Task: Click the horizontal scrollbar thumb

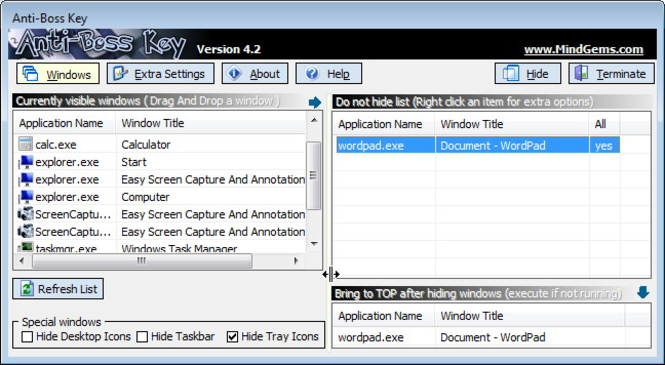Action: coord(142,261)
